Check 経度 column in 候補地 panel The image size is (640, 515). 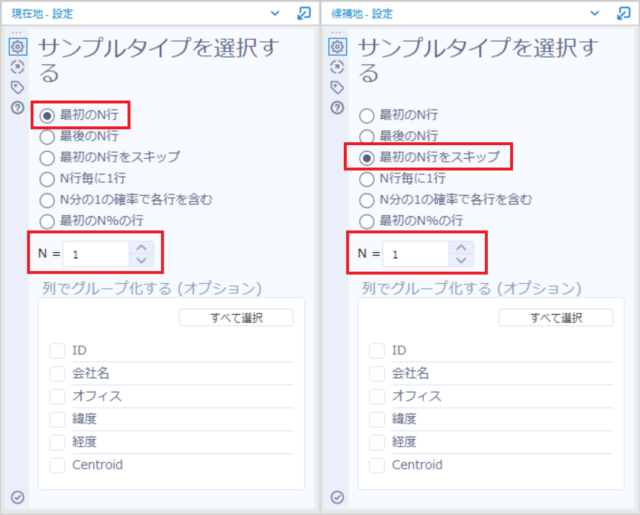(x=377, y=442)
